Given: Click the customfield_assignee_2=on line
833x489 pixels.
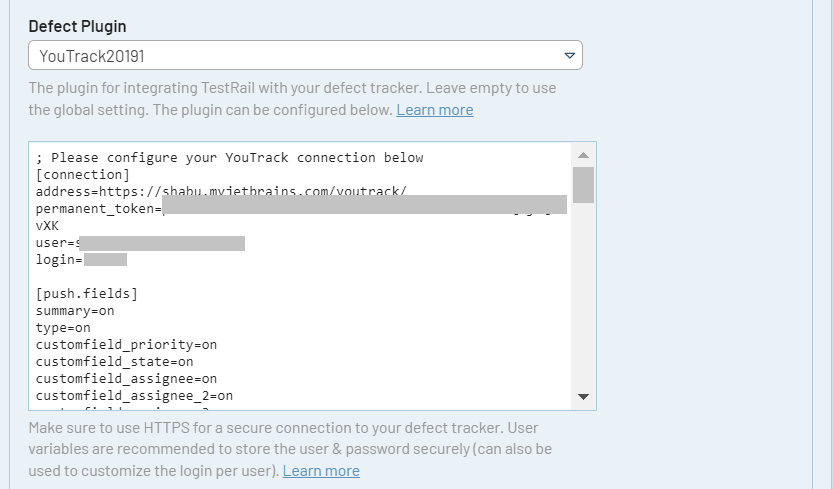Looking at the screenshot, I should (134, 396).
